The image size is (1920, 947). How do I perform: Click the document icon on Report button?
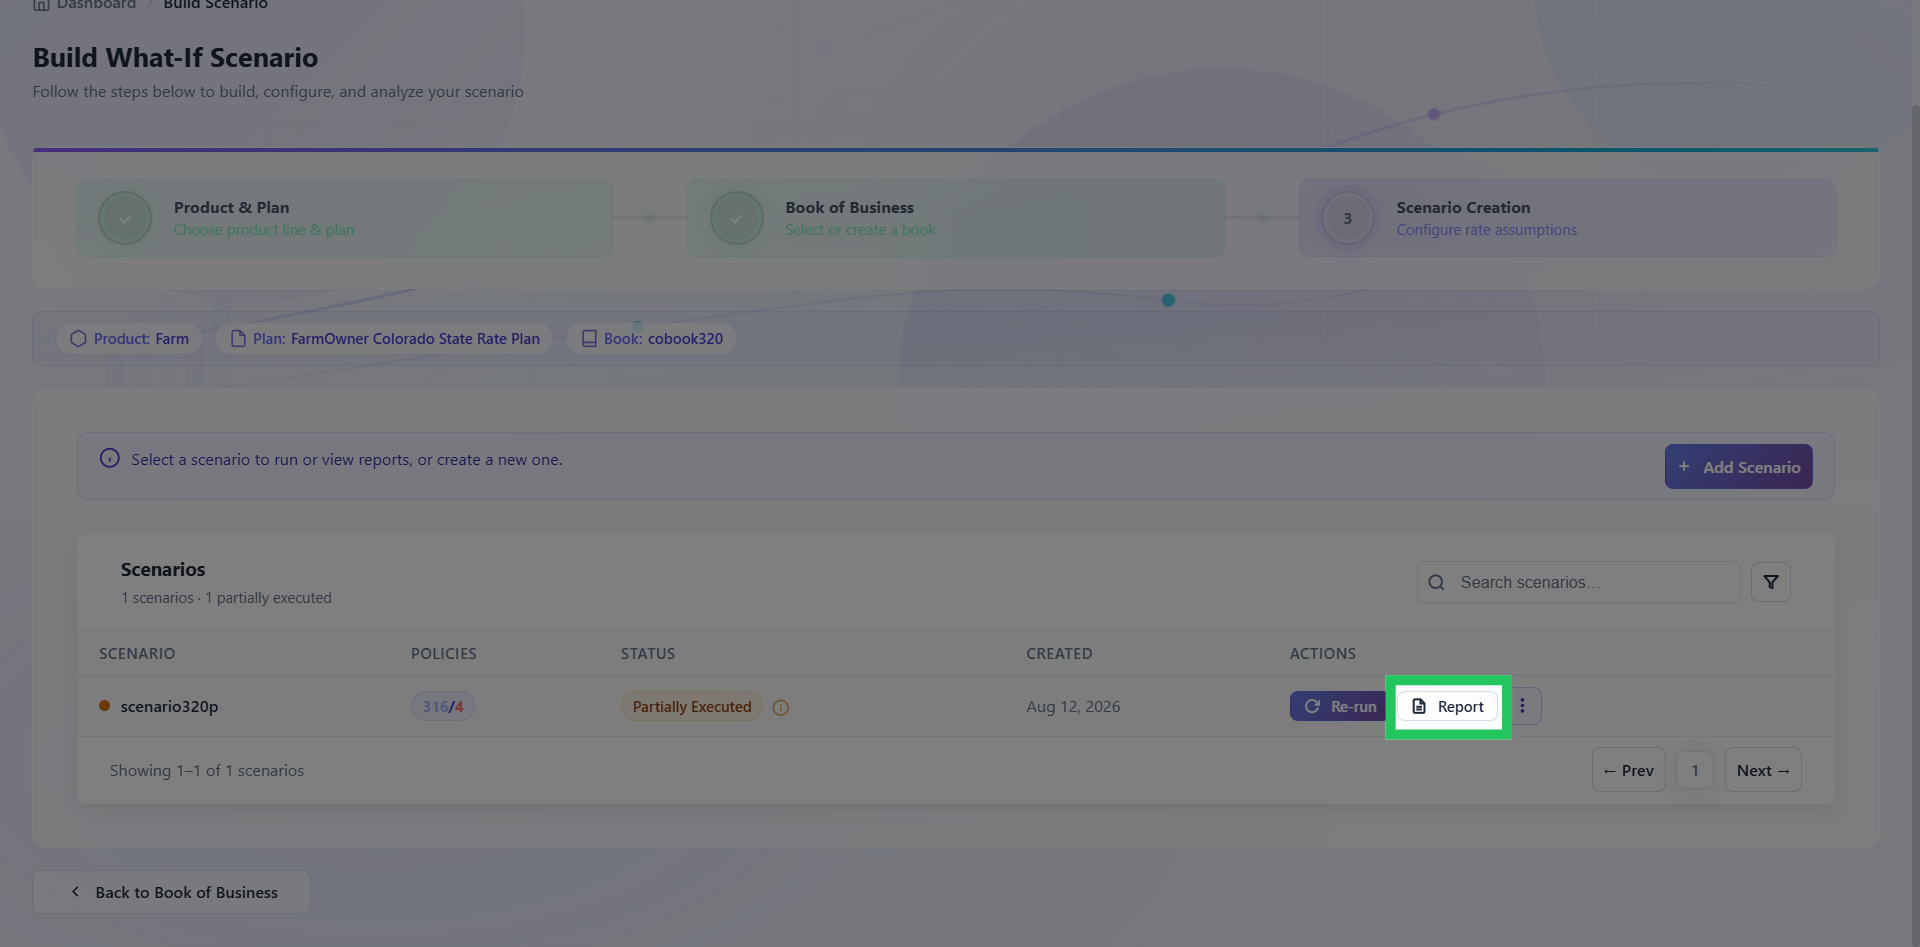point(1419,706)
